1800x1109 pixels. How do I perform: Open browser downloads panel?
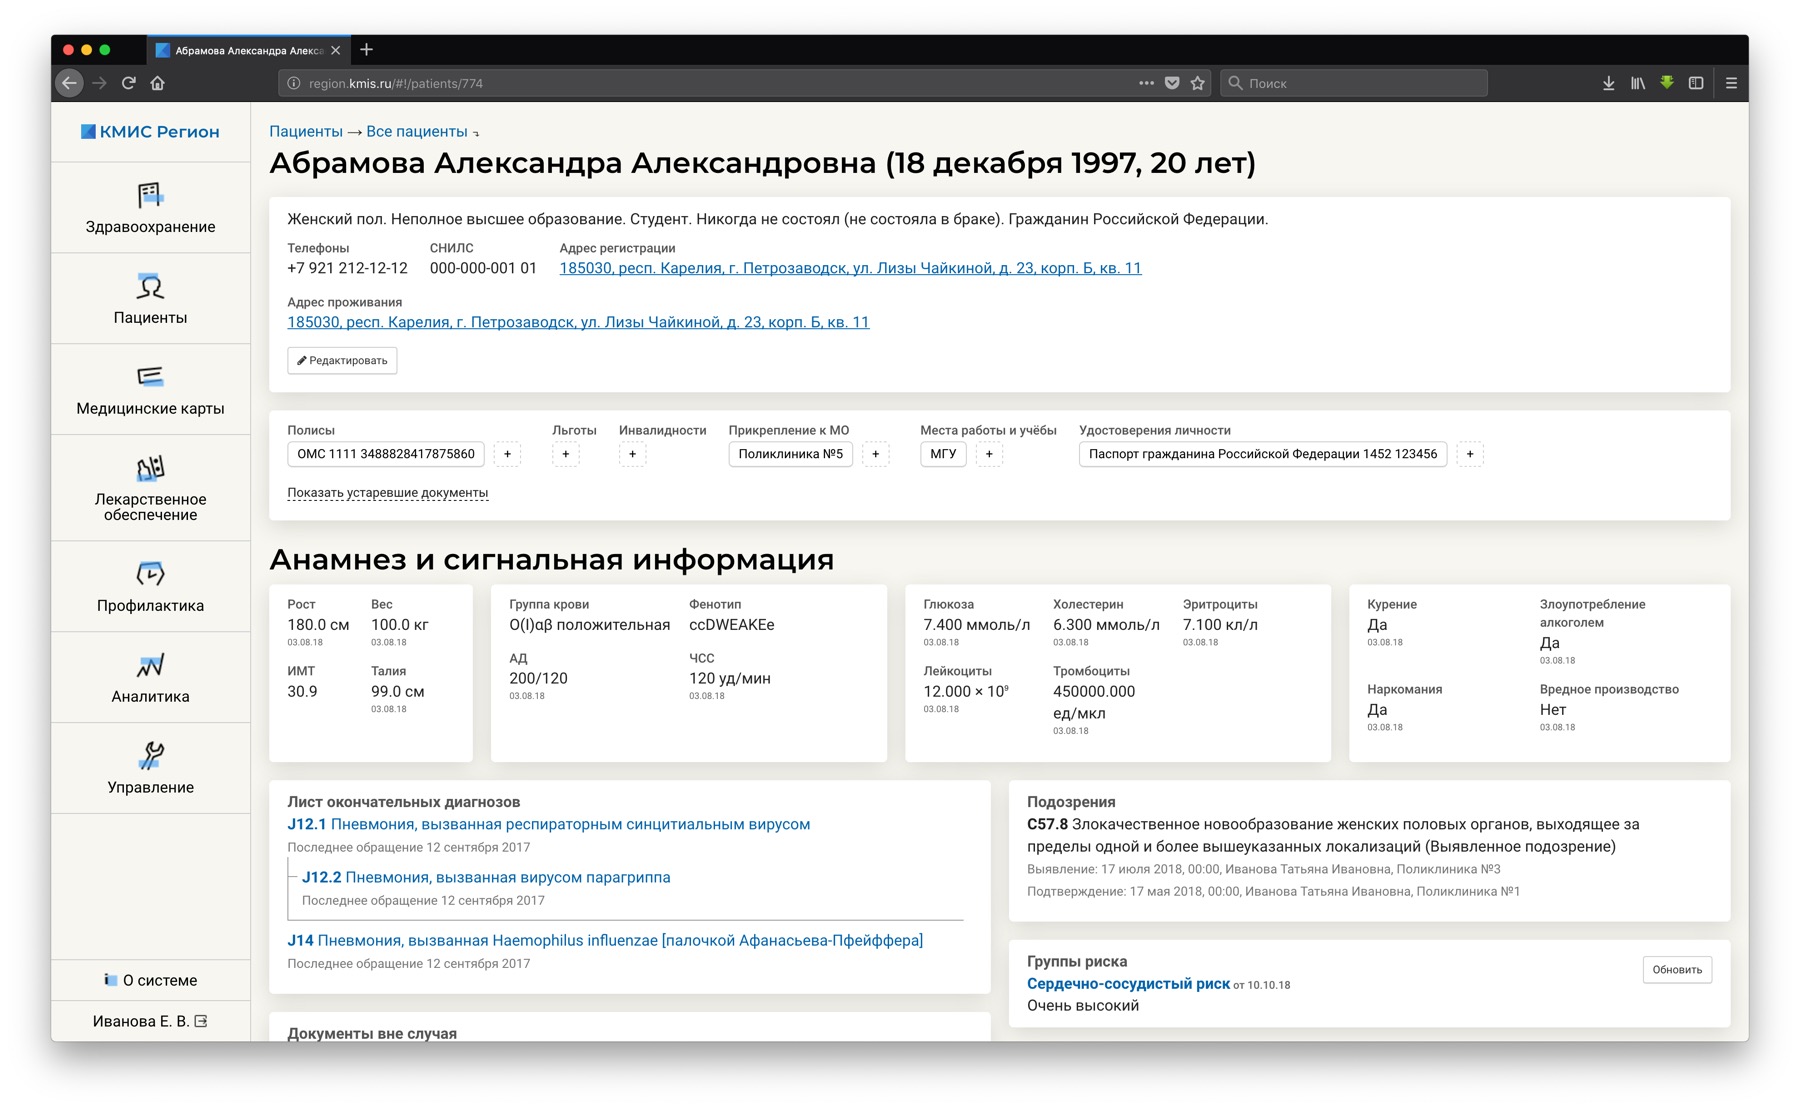[1608, 83]
